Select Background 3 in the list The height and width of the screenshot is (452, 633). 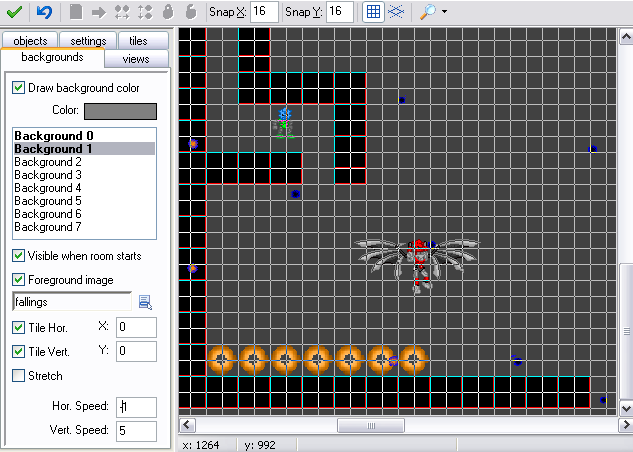[x=48, y=175]
